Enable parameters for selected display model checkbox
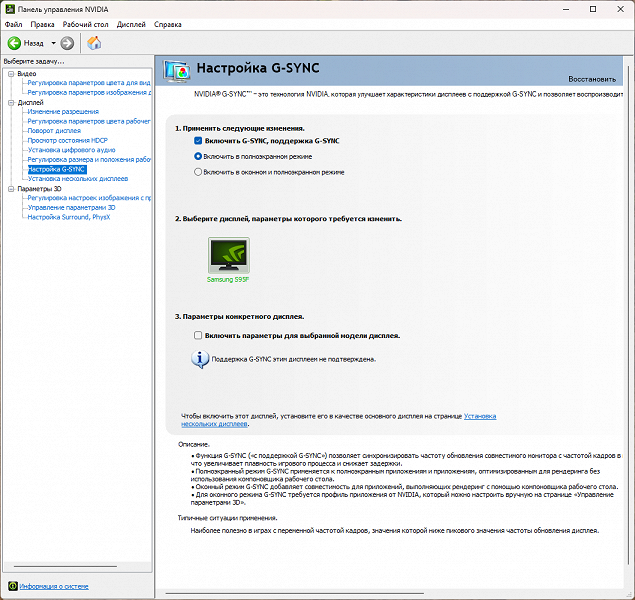Viewport: 635px width, 600px height. 198,335
